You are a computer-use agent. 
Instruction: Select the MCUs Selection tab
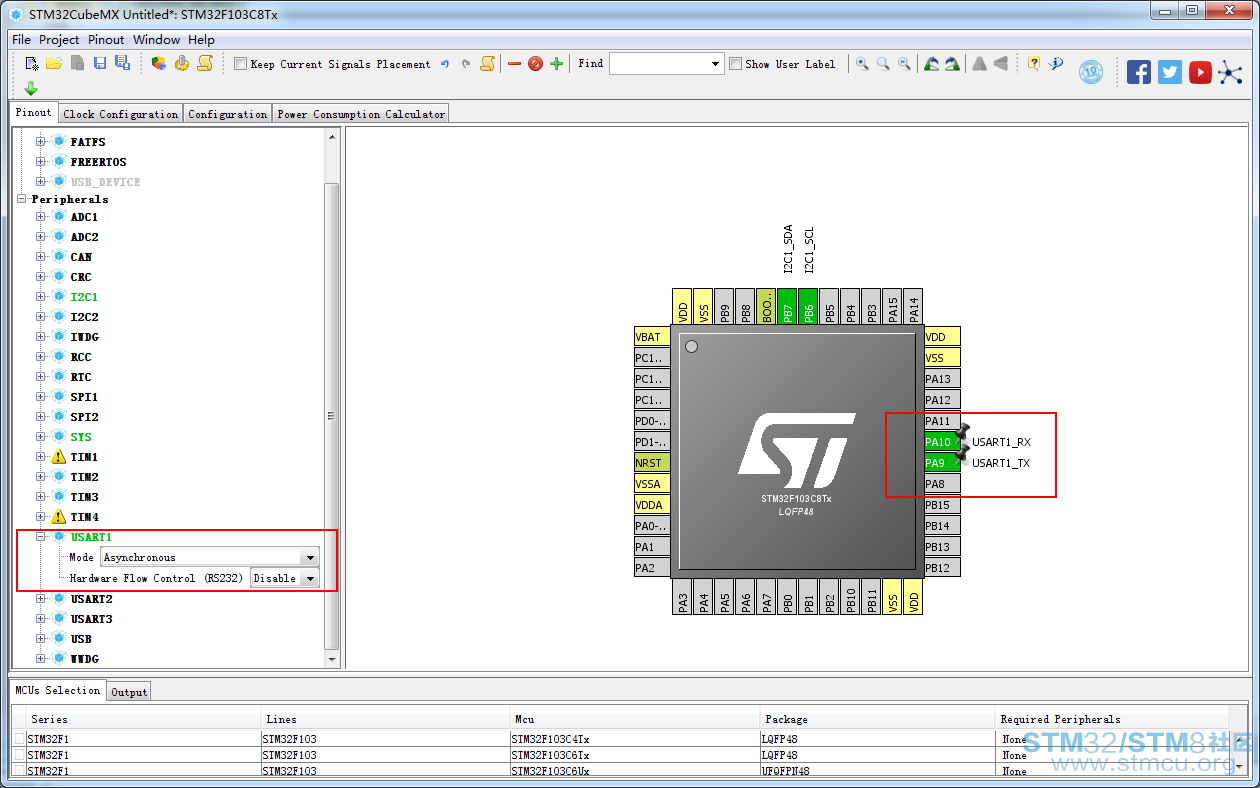click(58, 690)
